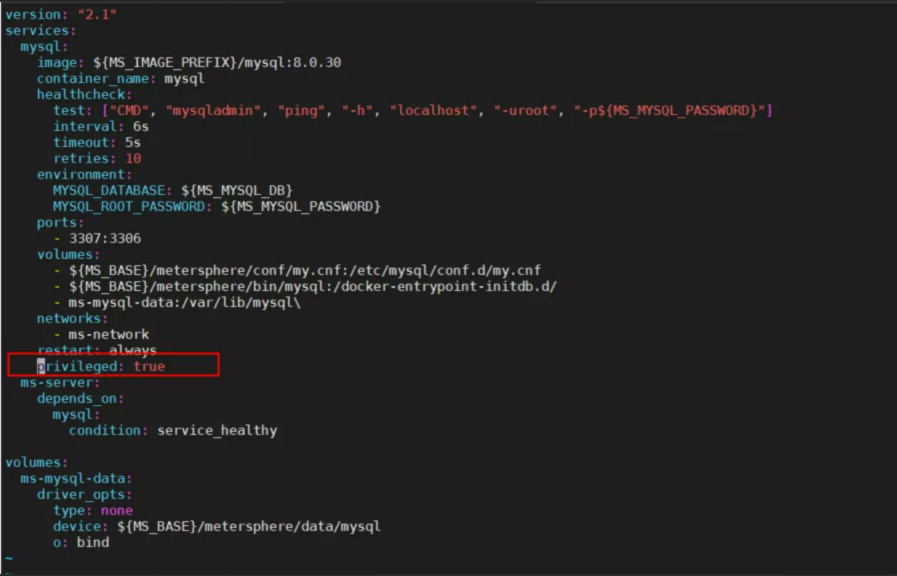
Task: Click the image value ending in mysql:8.0.30
Action: pos(217,62)
